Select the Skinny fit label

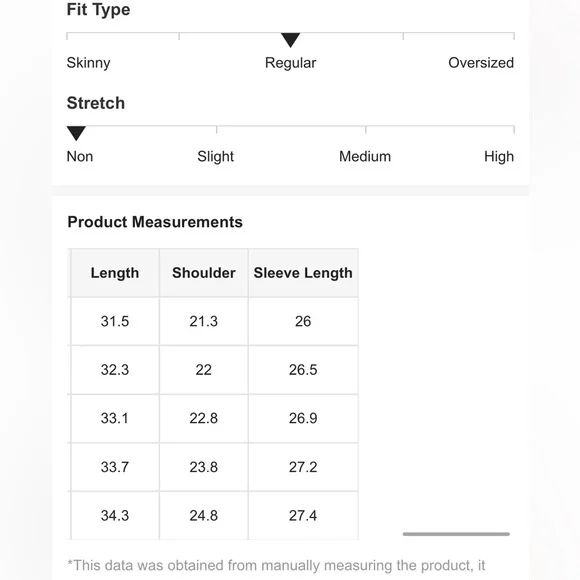tap(88, 63)
